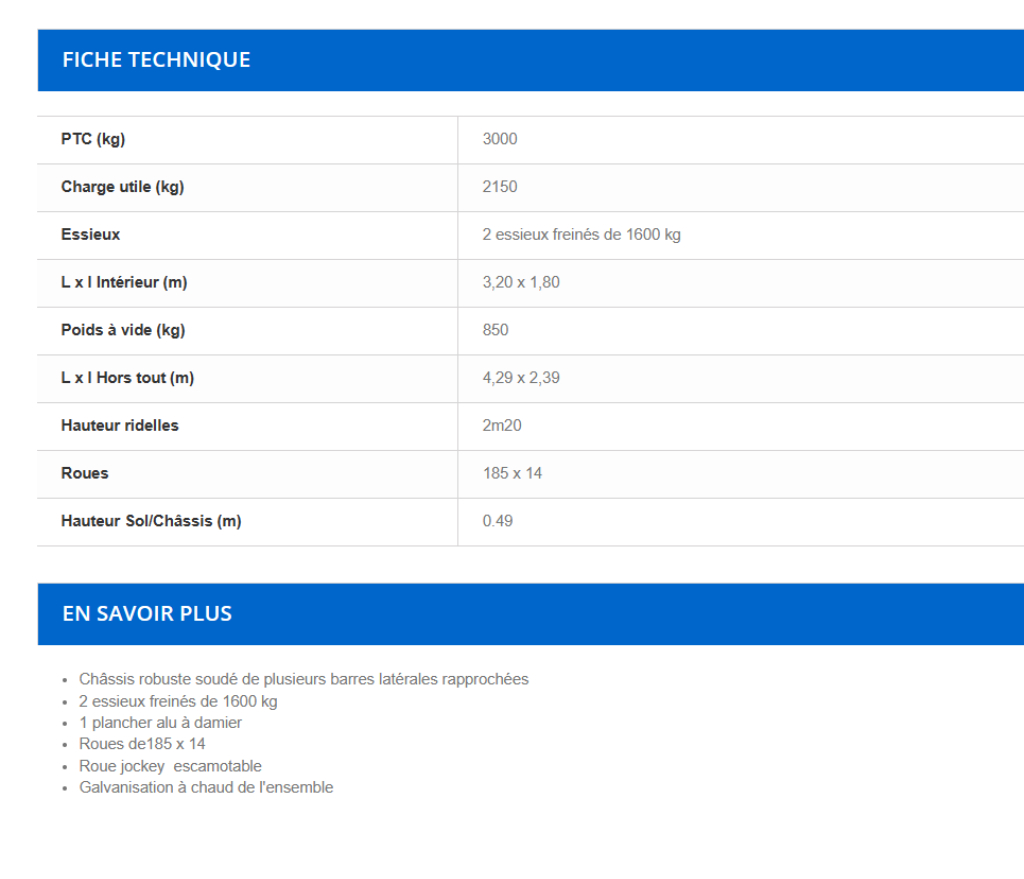Screen dimensions: 1024x879
Task: Click the EN SAVOIR PLUS section header
Action: coord(147,614)
